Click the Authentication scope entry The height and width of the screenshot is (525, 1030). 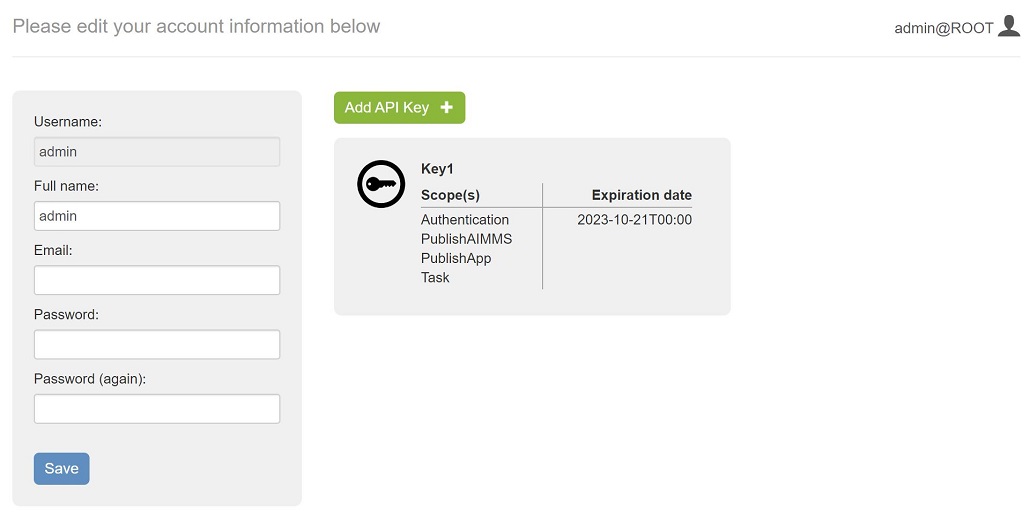465,219
